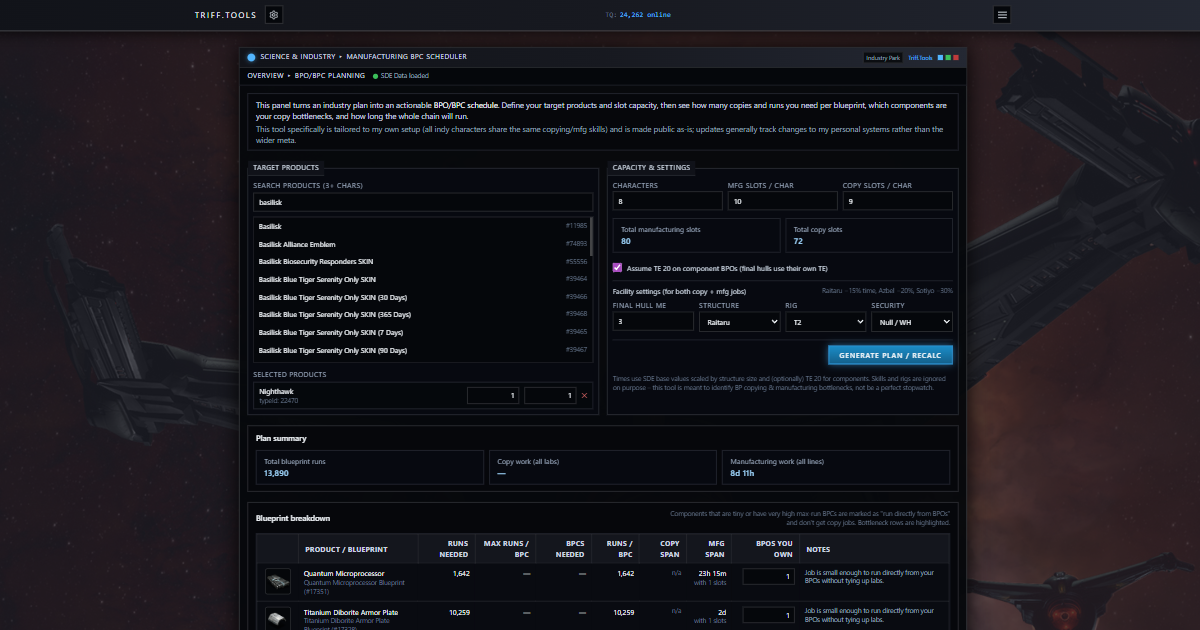The image size is (1200, 630).
Task: Open the Triff.Tools link in the panel header
Action: tap(920, 58)
